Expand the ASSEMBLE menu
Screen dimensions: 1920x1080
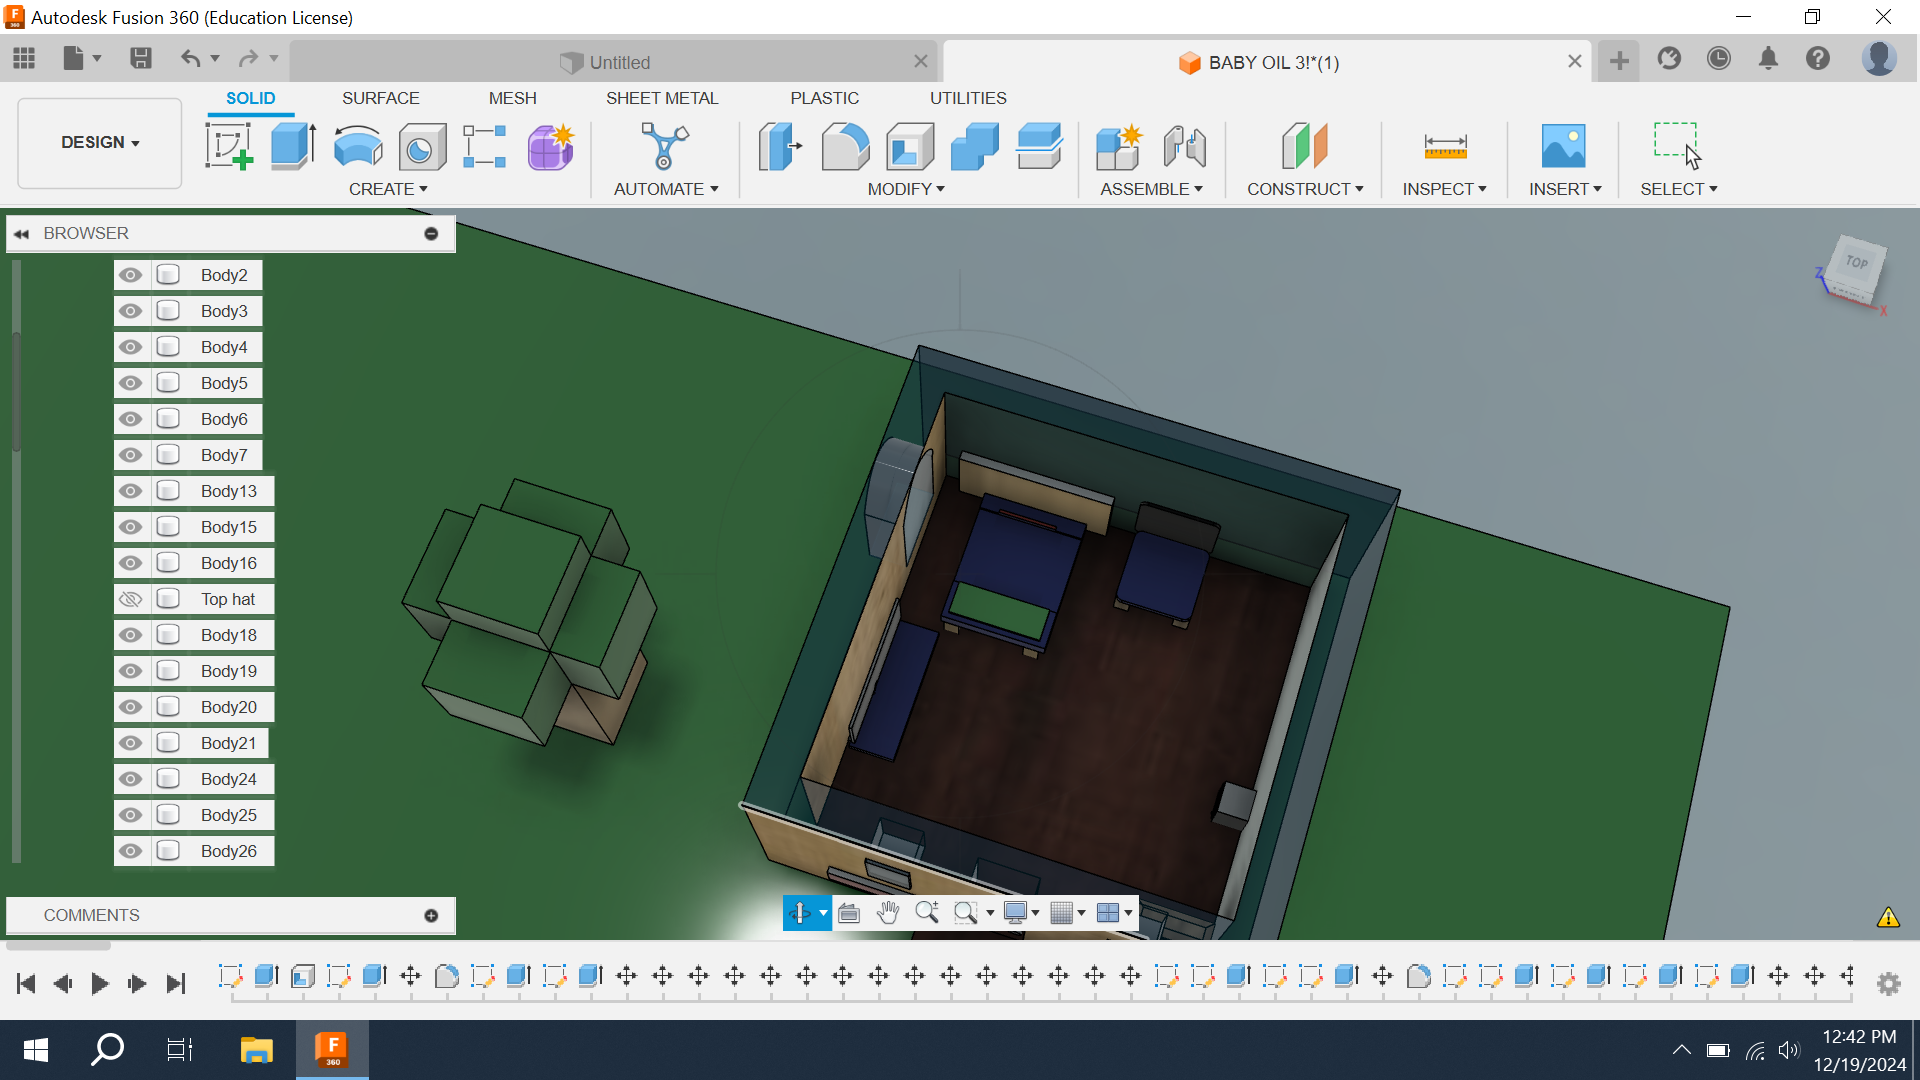point(1151,189)
